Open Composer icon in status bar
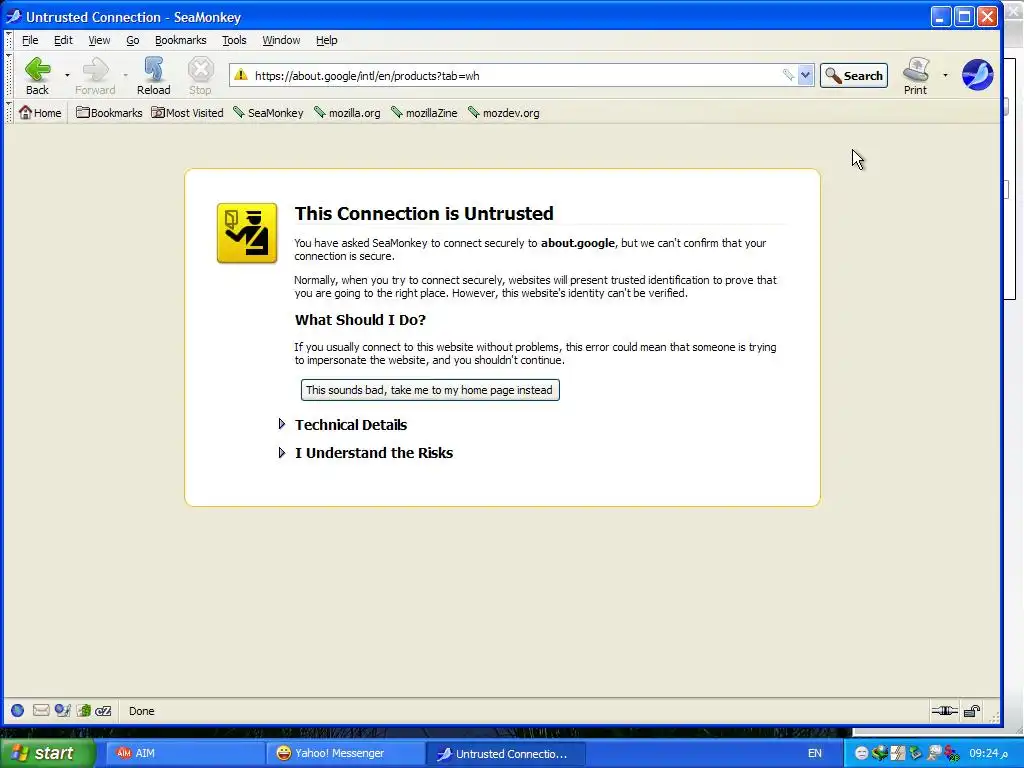The image size is (1024, 768). [x=63, y=711]
